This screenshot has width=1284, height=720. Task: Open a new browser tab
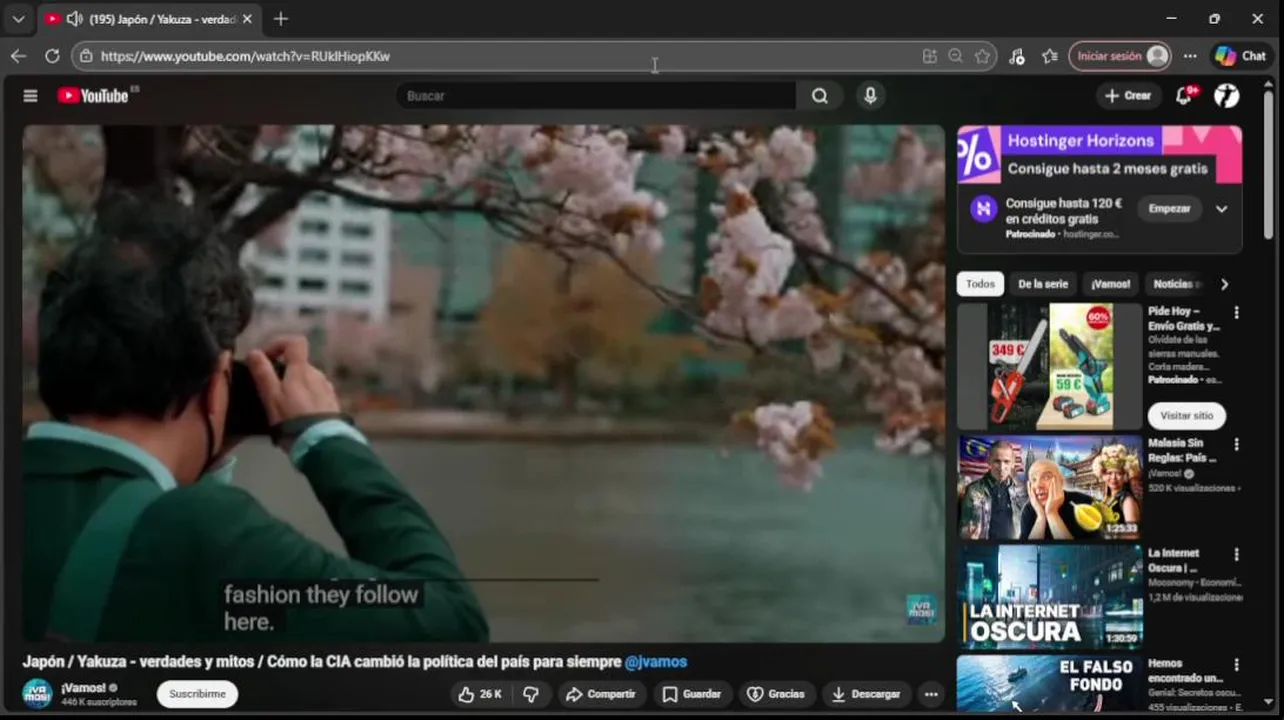tap(281, 18)
